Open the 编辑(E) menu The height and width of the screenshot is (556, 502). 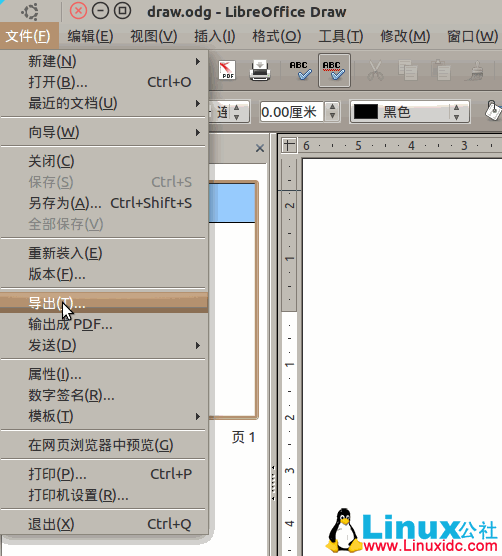coord(90,36)
